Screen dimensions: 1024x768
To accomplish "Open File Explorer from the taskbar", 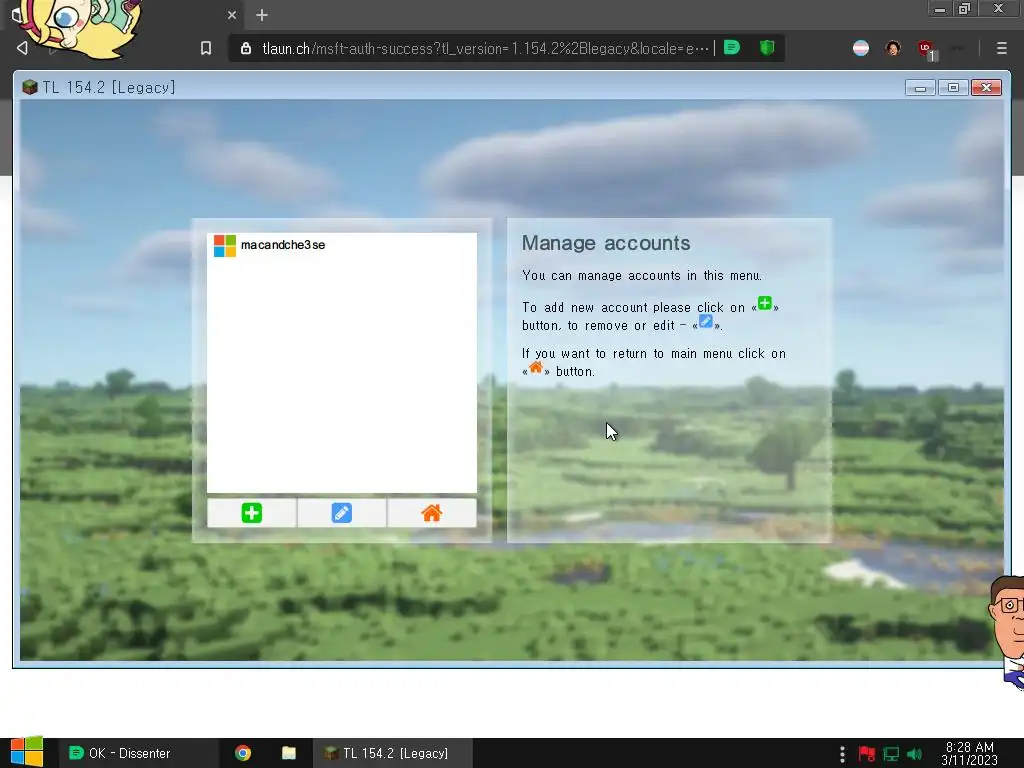I will point(289,753).
